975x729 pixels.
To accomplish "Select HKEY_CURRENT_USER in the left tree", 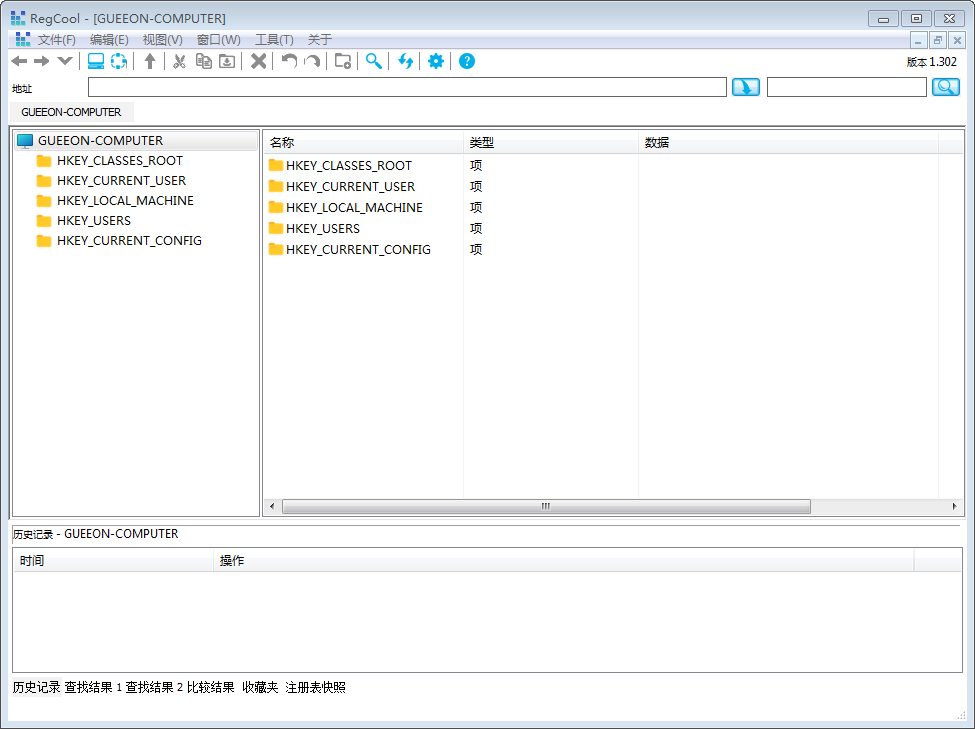I will coord(121,181).
